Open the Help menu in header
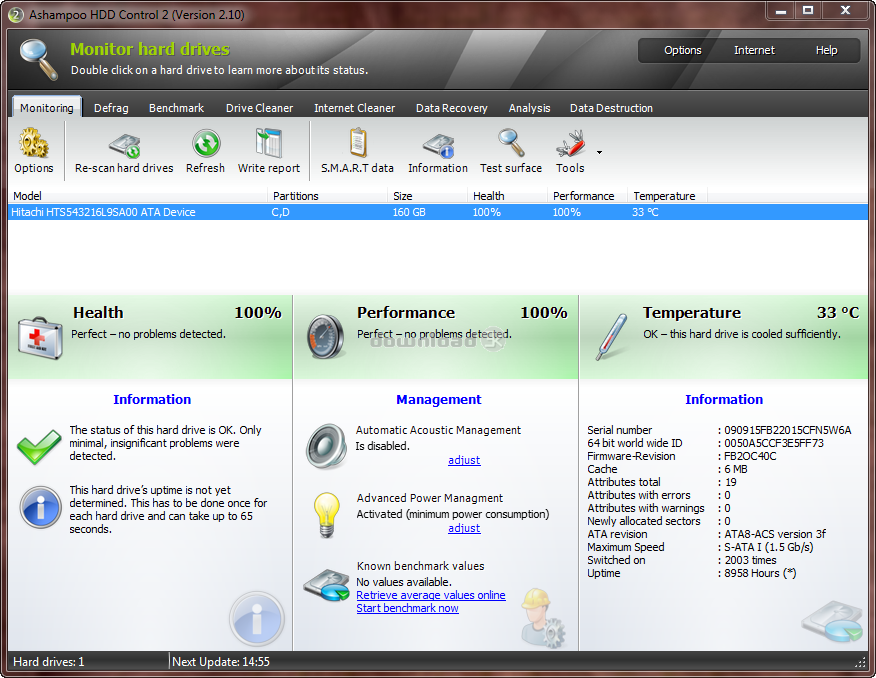 pyautogui.click(x=826, y=50)
